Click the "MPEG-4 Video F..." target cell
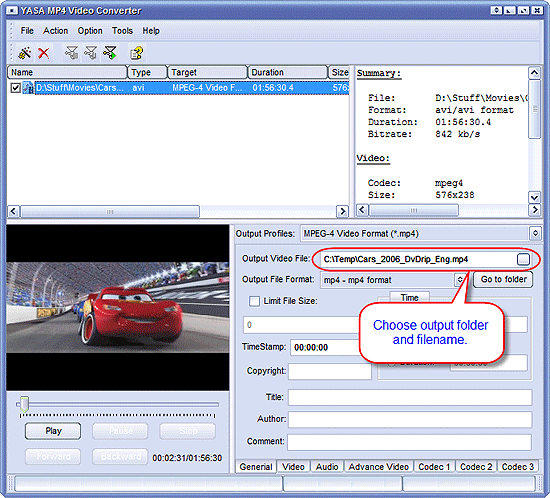The image size is (550, 498). pyautogui.click(x=207, y=88)
